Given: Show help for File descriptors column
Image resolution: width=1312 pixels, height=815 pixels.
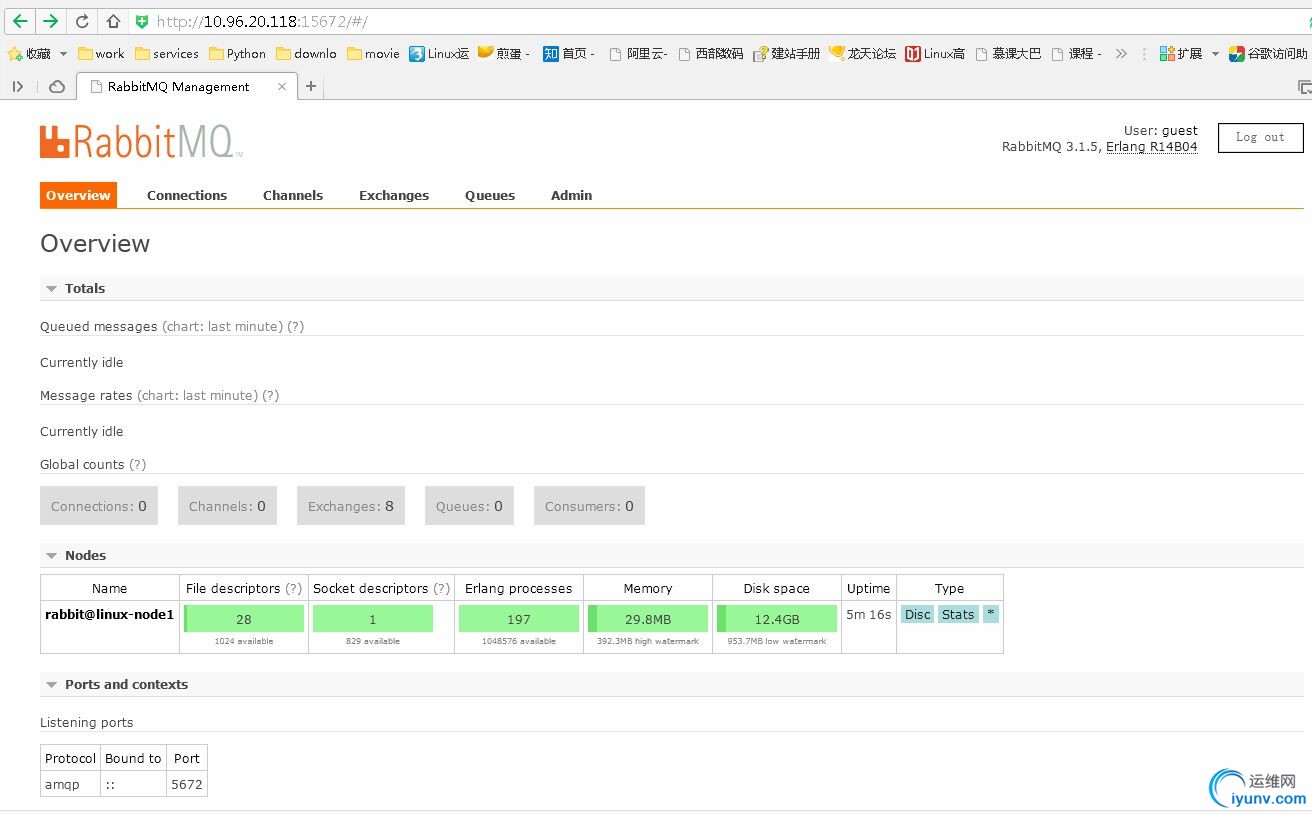Looking at the screenshot, I should [294, 589].
